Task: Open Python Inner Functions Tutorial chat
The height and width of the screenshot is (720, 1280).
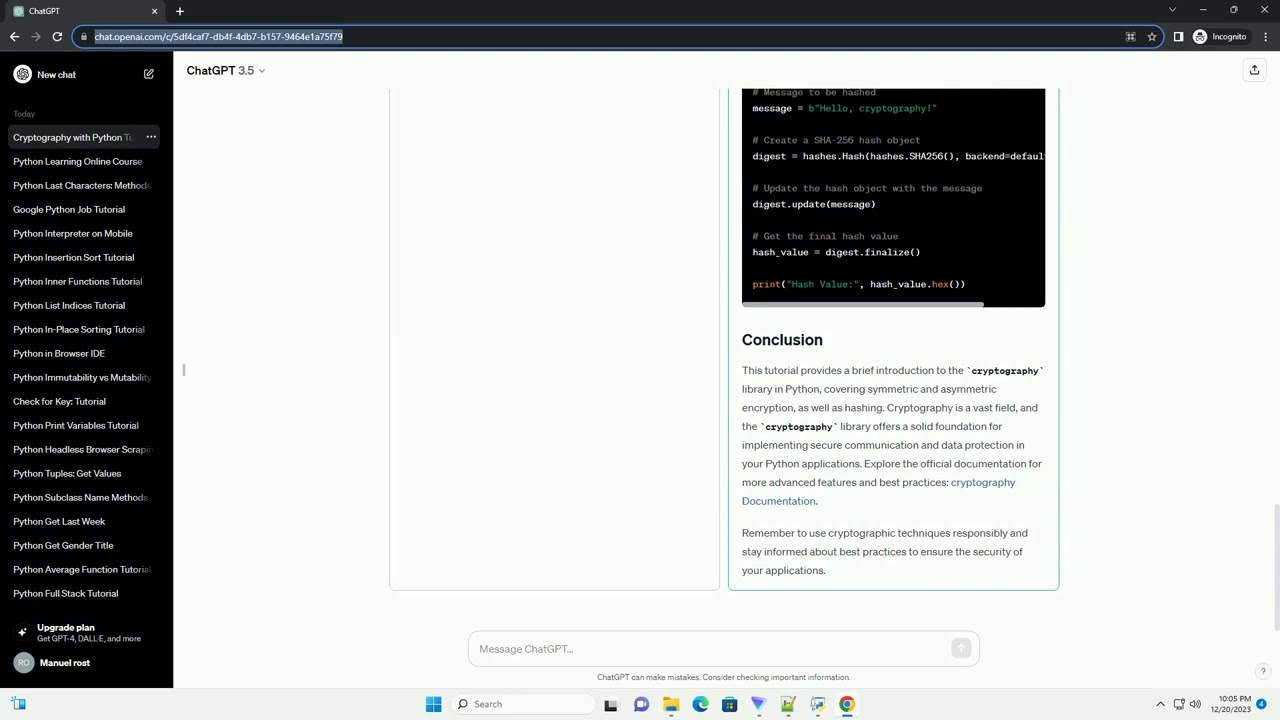Action: (77, 281)
